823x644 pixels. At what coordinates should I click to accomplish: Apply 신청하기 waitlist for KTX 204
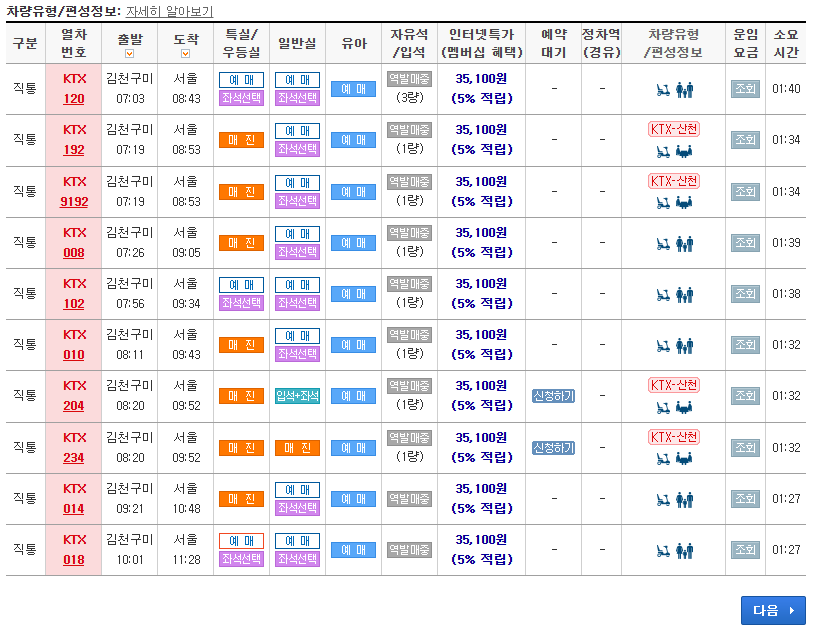coord(553,396)
